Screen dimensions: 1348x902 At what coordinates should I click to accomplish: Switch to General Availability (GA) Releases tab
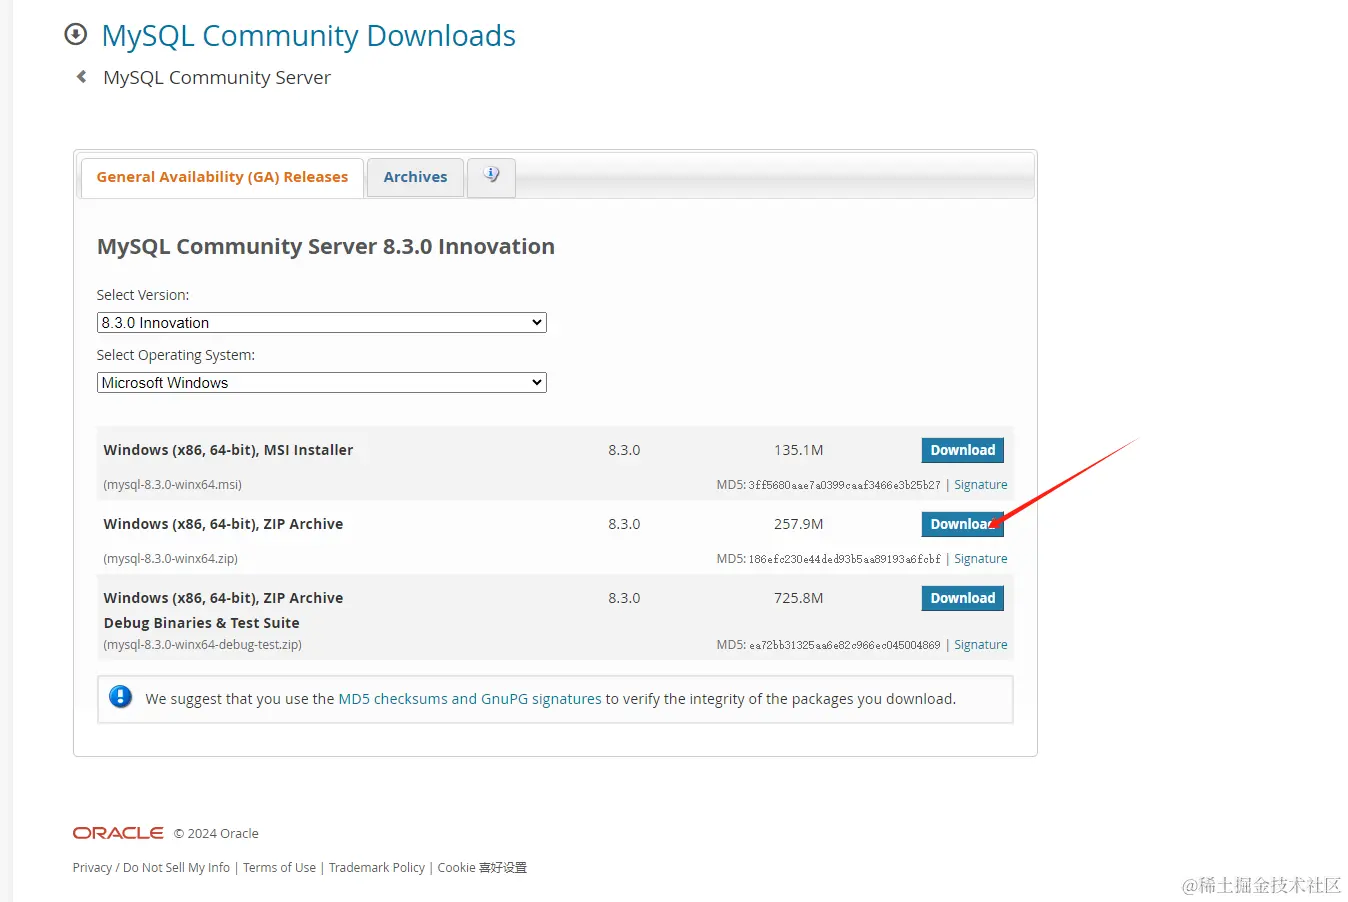pos(222,177)
